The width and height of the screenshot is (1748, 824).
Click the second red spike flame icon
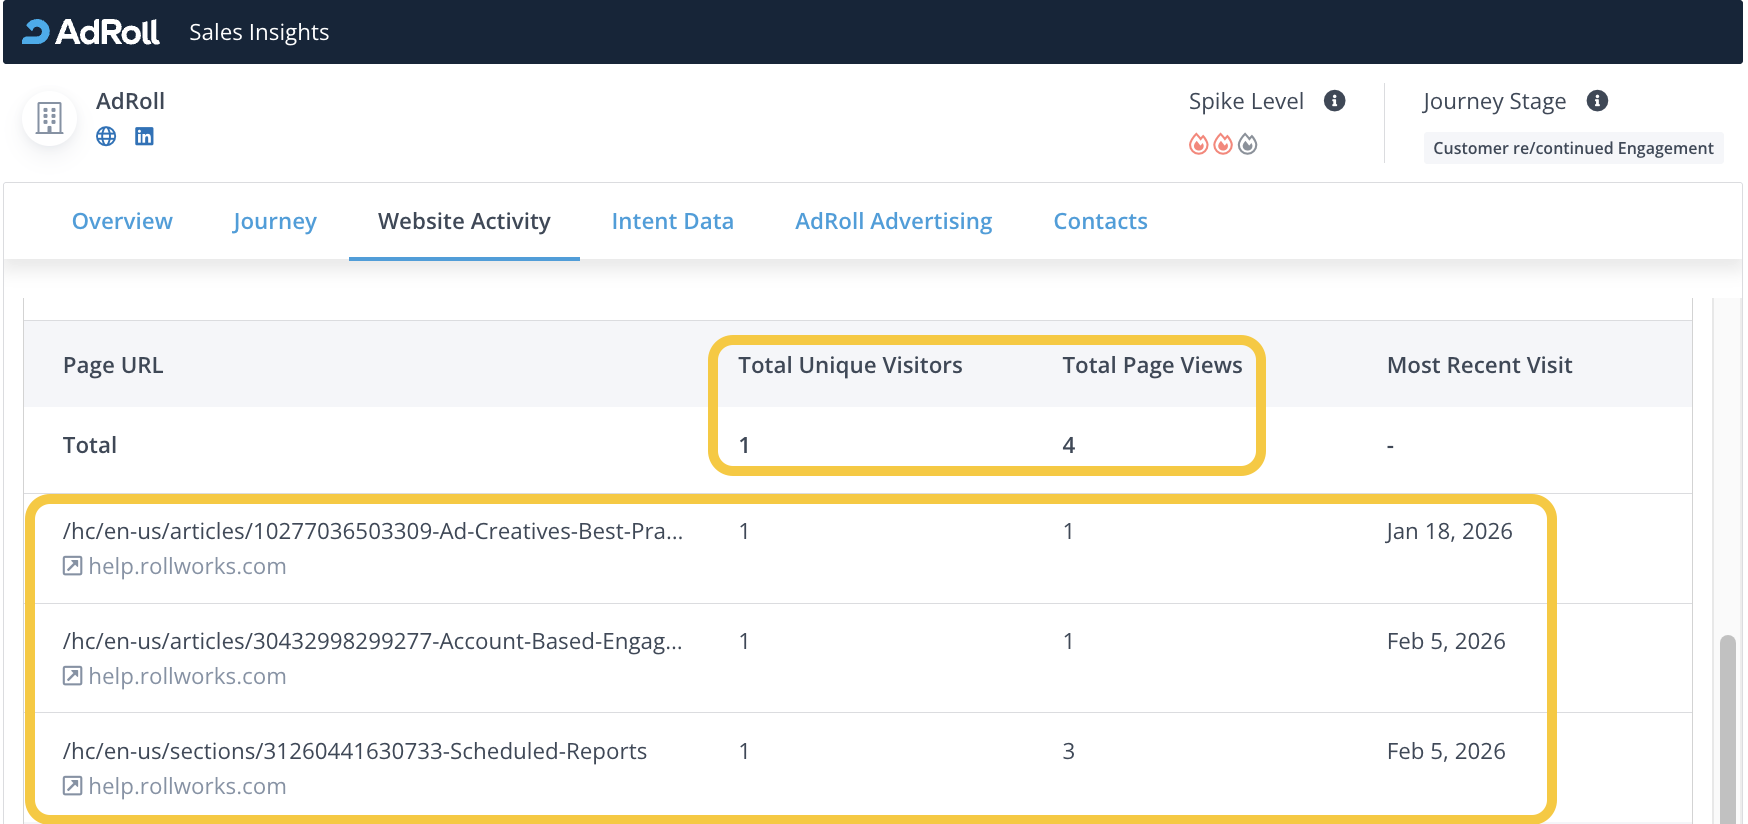coord(1223,144)
